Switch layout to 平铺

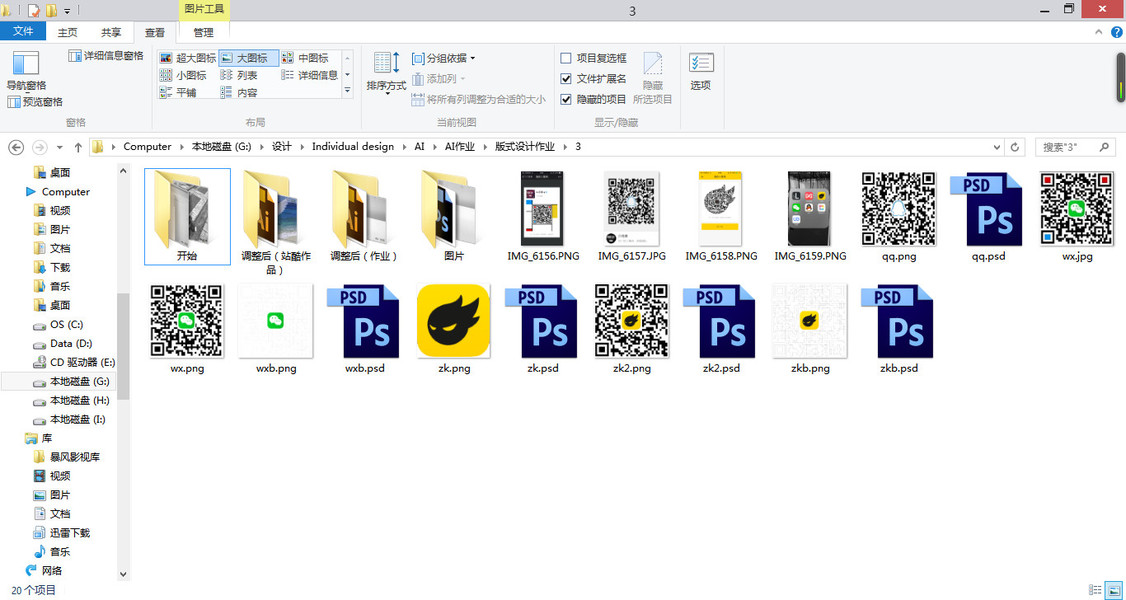[x=178, y=93]
